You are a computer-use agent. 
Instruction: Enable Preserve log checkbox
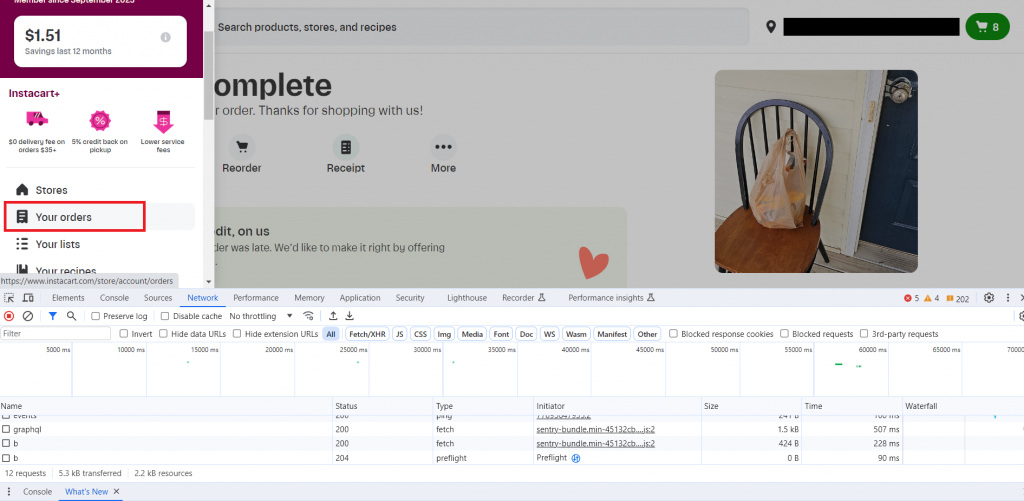tap(95, 316)
